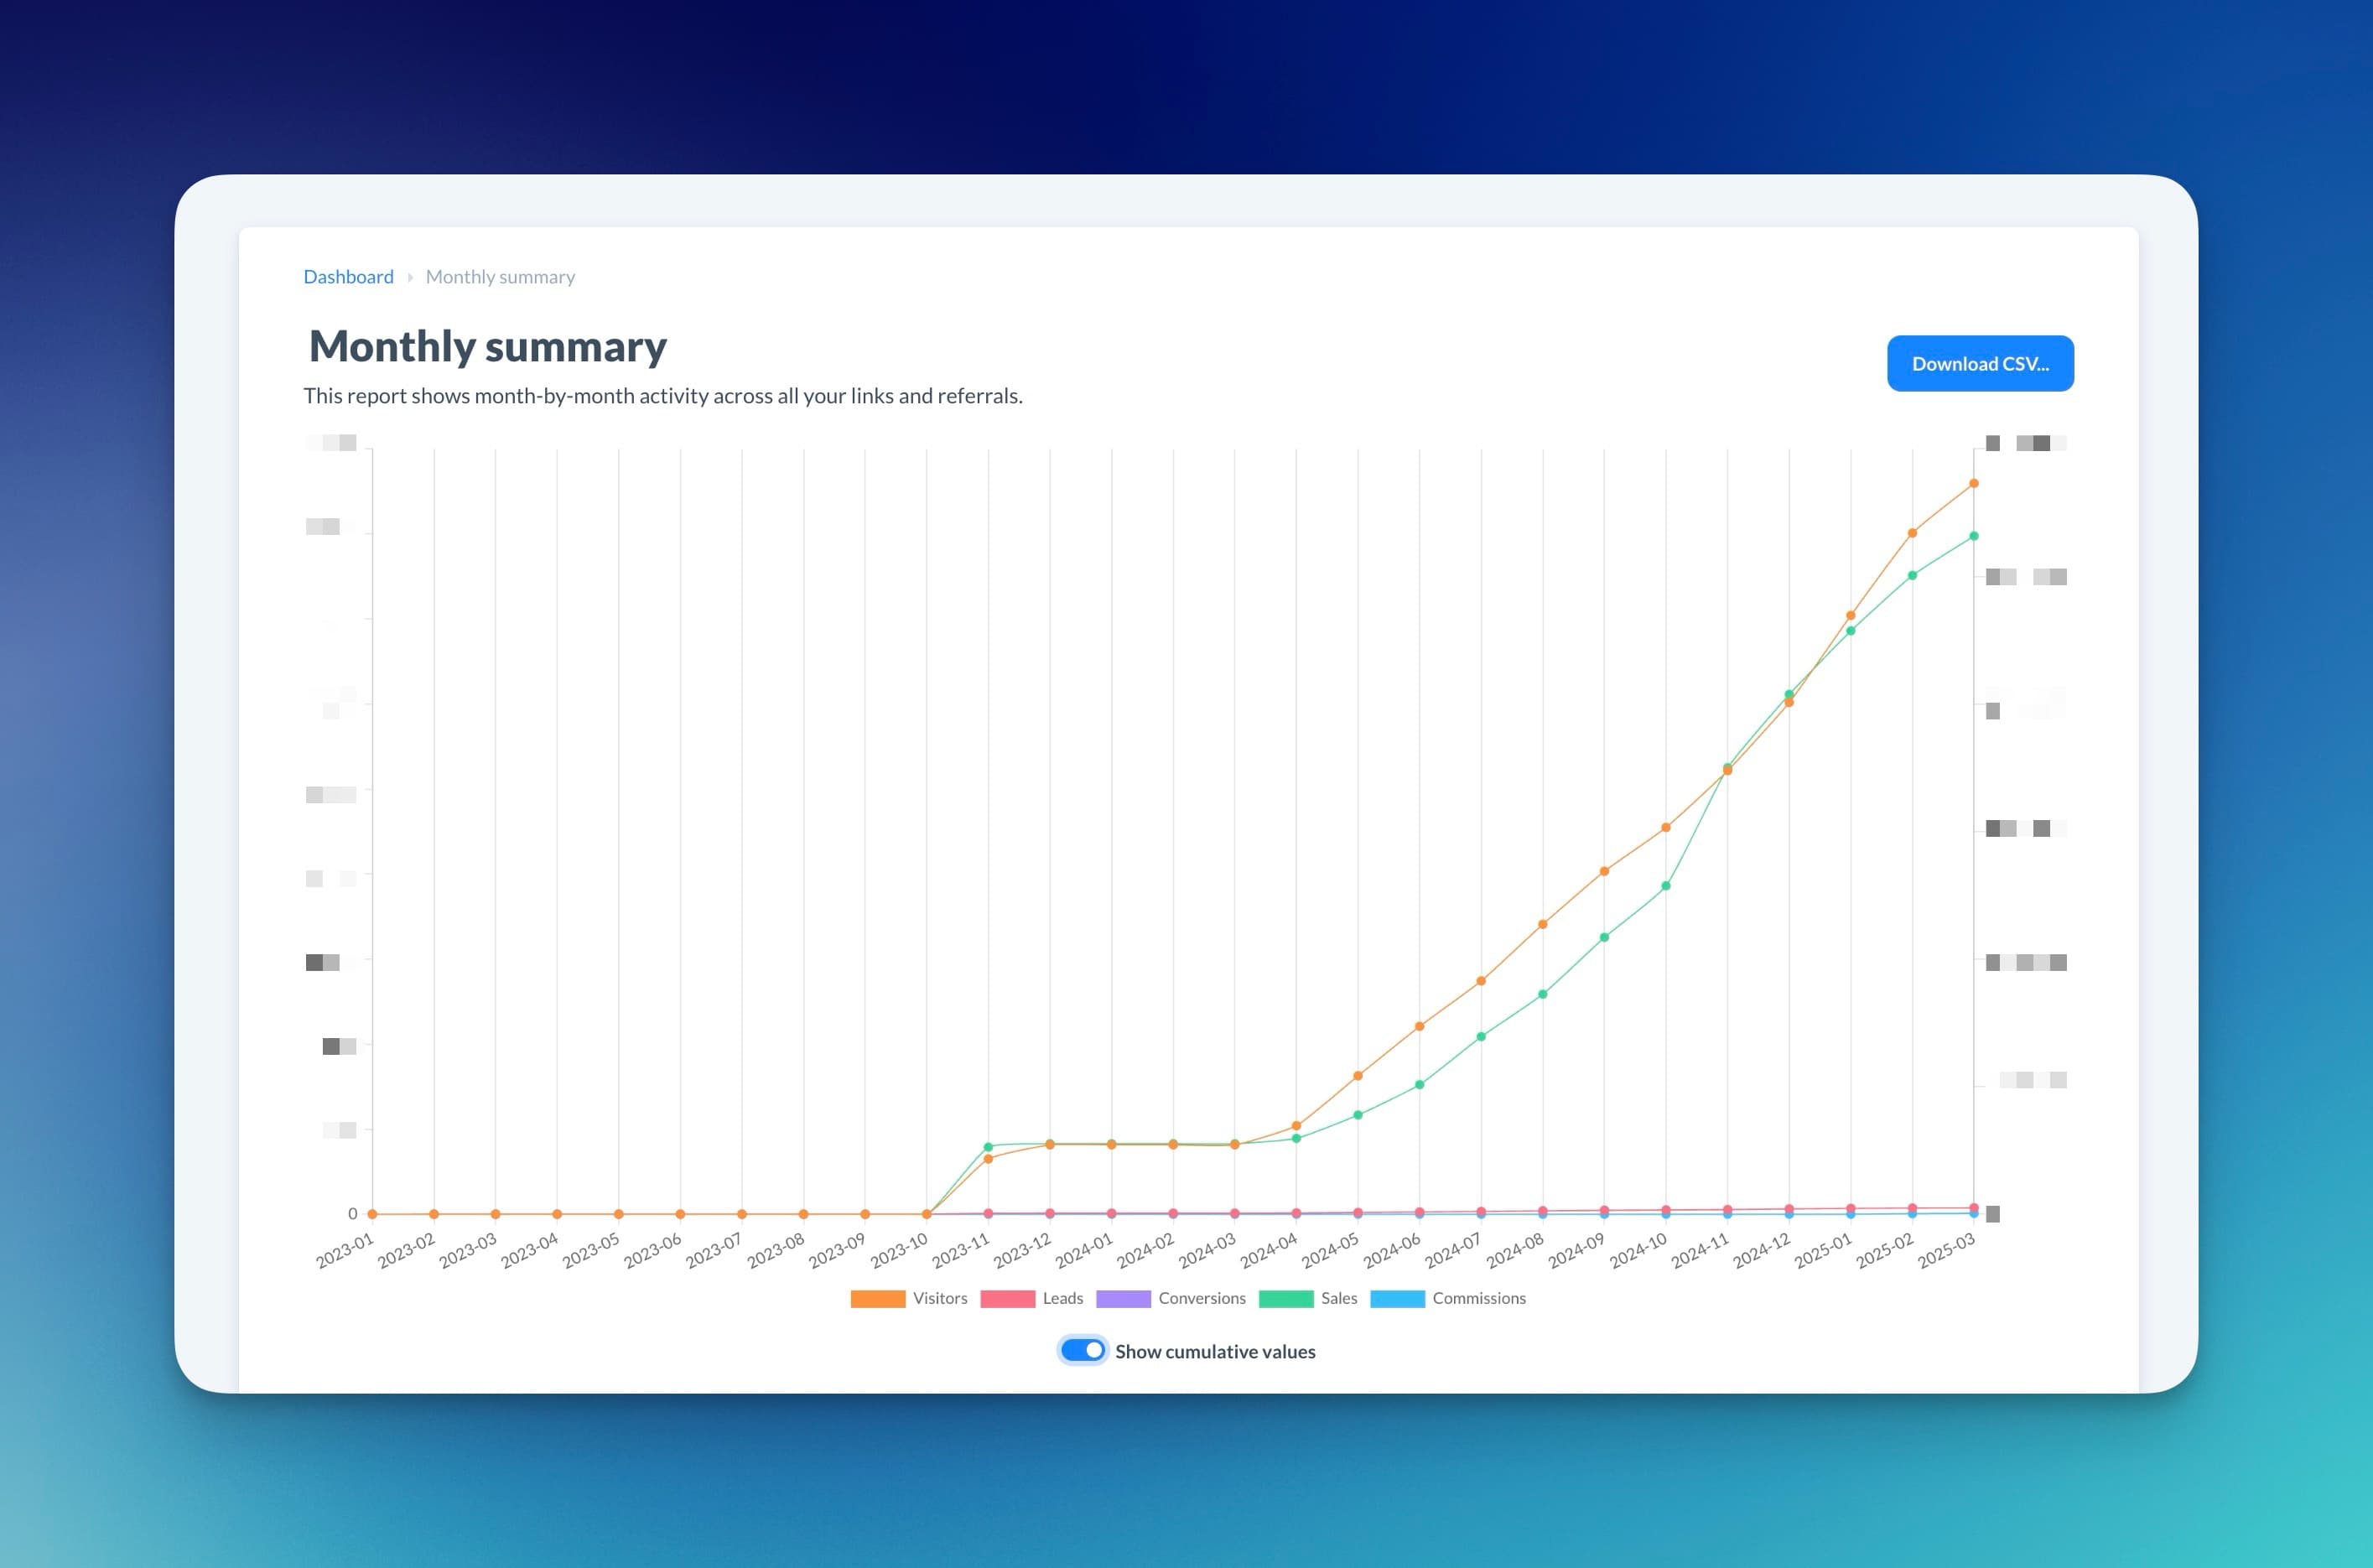Image resolution: width=2373 pixels, height=1568 pixels.
Task: Click the orange Visitors legend swatch
Action: tap(877, 1298)
